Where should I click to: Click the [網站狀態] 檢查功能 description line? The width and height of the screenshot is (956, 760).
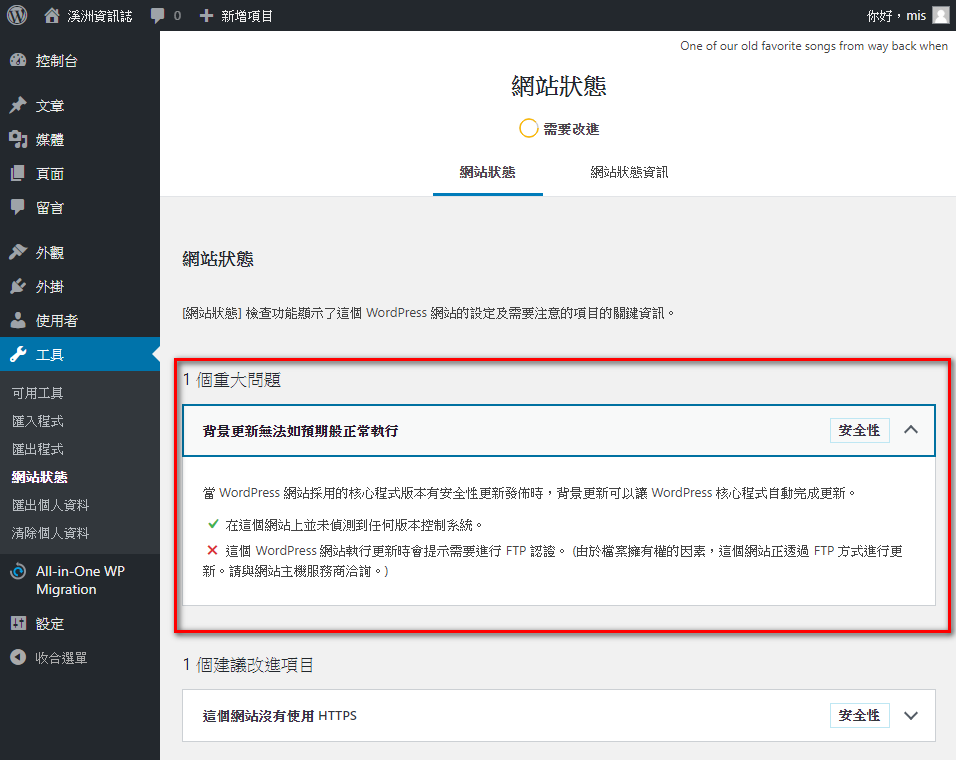coord(429,313)
